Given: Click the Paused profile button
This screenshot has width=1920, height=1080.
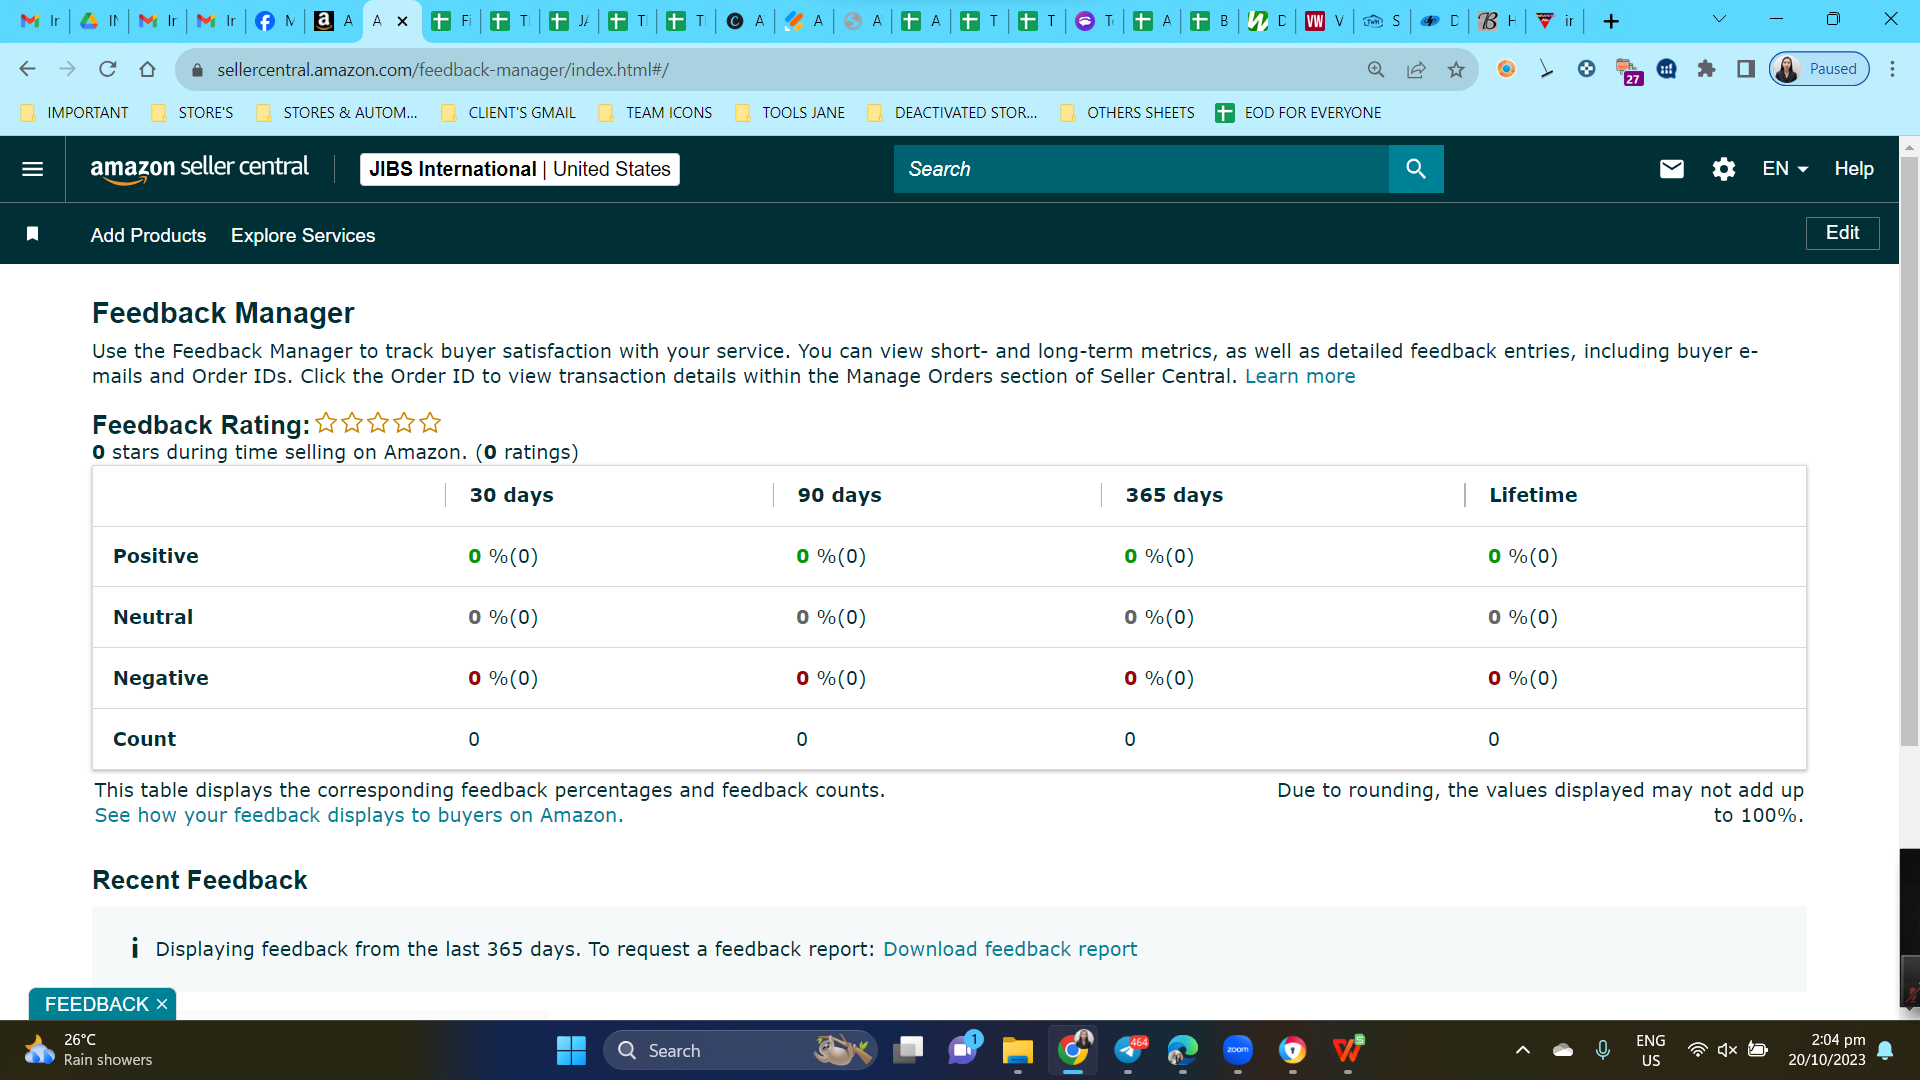Looking at the screenshot, I should (1819, 69).
